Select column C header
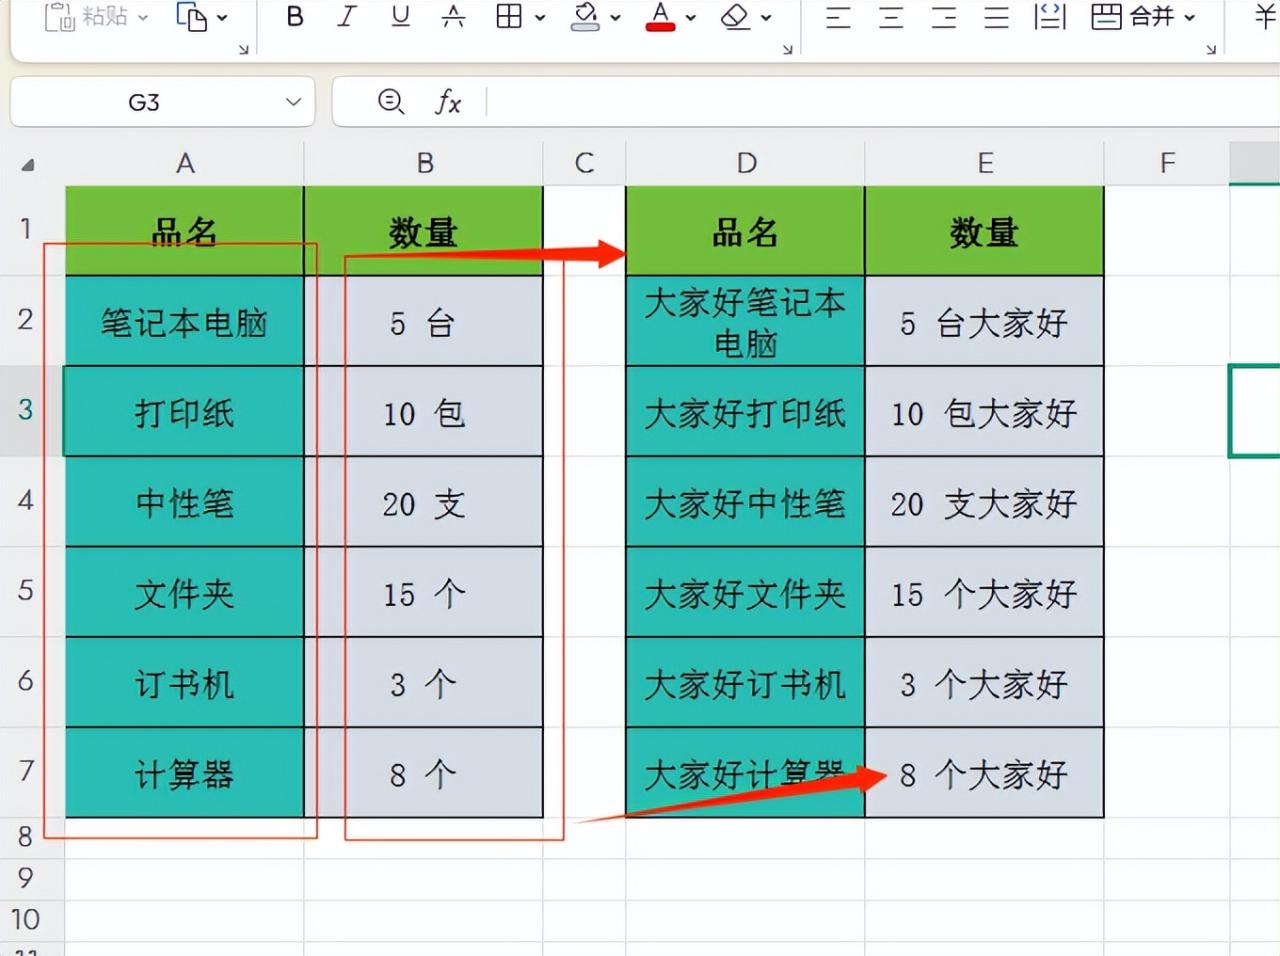The width and height of the screenshot is (1280, 956). click(x=584, y=163)
